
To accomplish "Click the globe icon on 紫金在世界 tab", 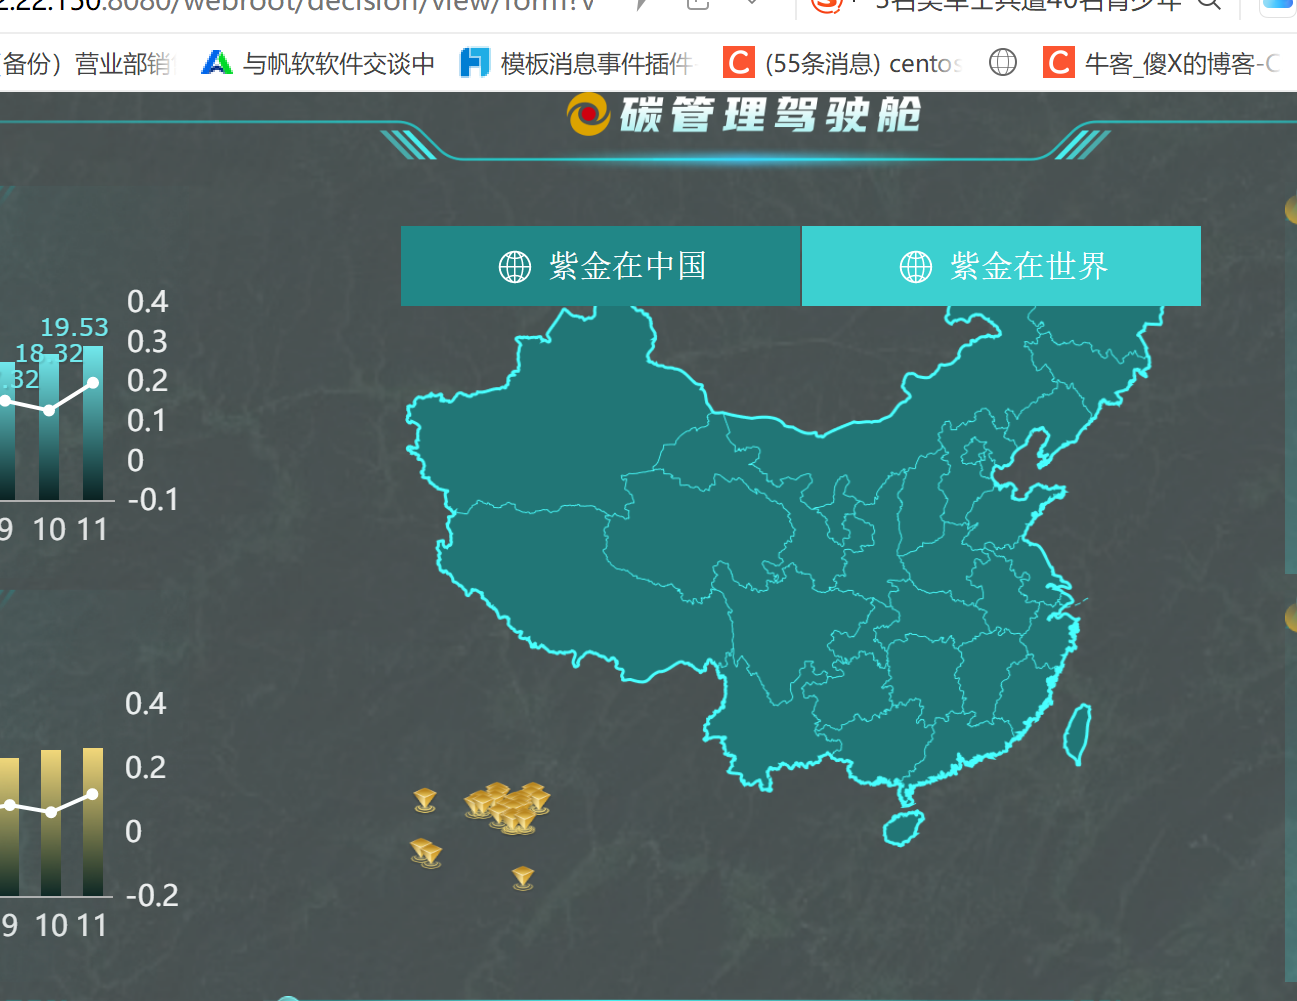I will 916,267.
